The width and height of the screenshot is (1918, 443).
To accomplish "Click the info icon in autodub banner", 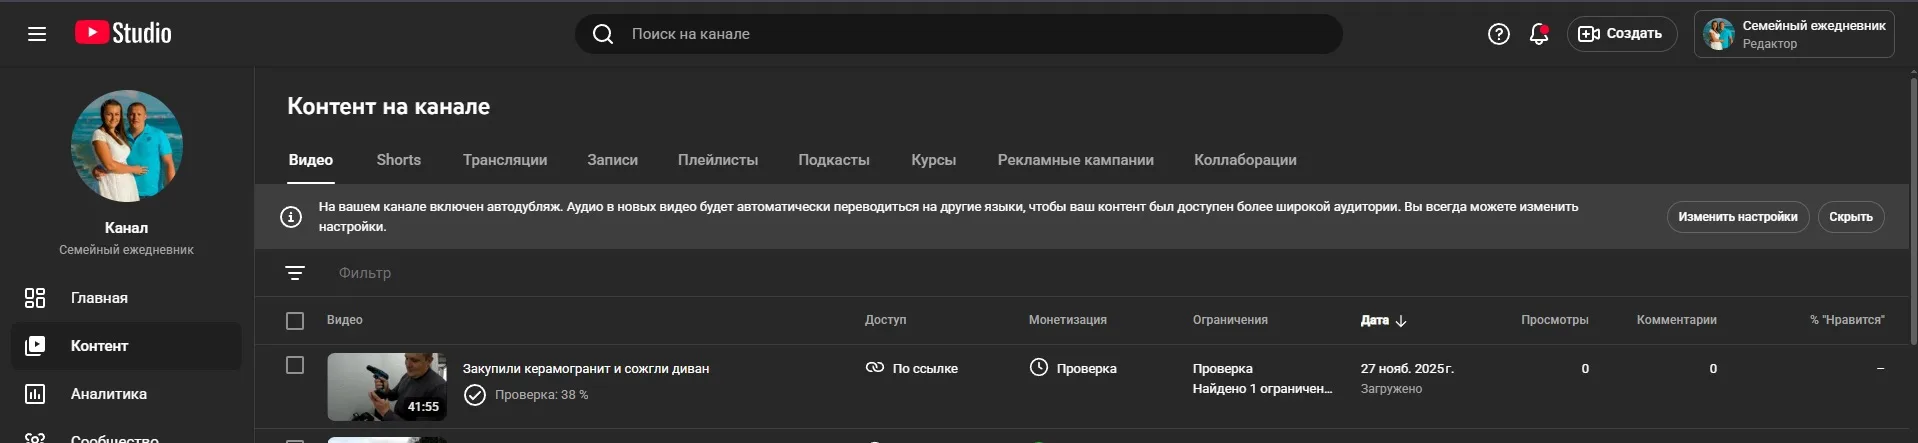I will pyautogui.click(x=291, y=217).
